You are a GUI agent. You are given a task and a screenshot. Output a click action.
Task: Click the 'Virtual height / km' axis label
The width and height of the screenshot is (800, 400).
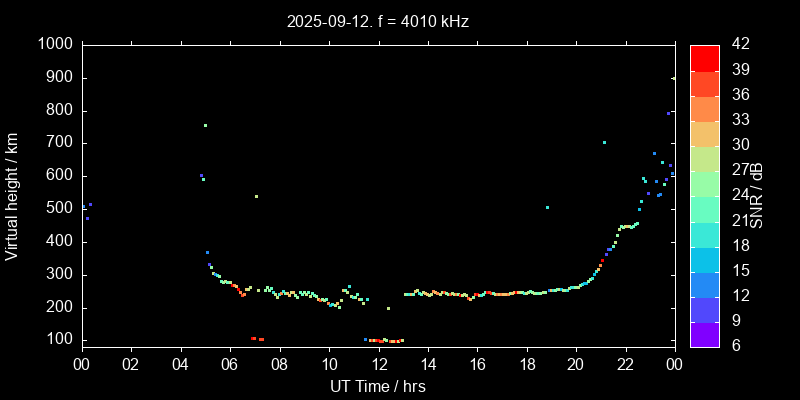(x=13, y=195)
